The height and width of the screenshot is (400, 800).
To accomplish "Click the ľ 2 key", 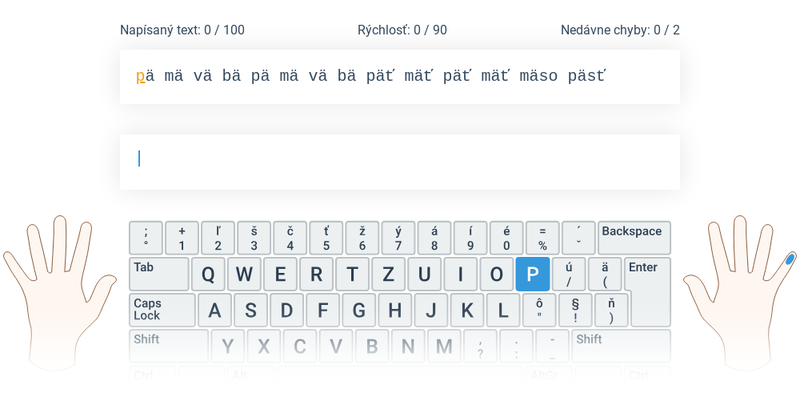I will tap(218, 238).
